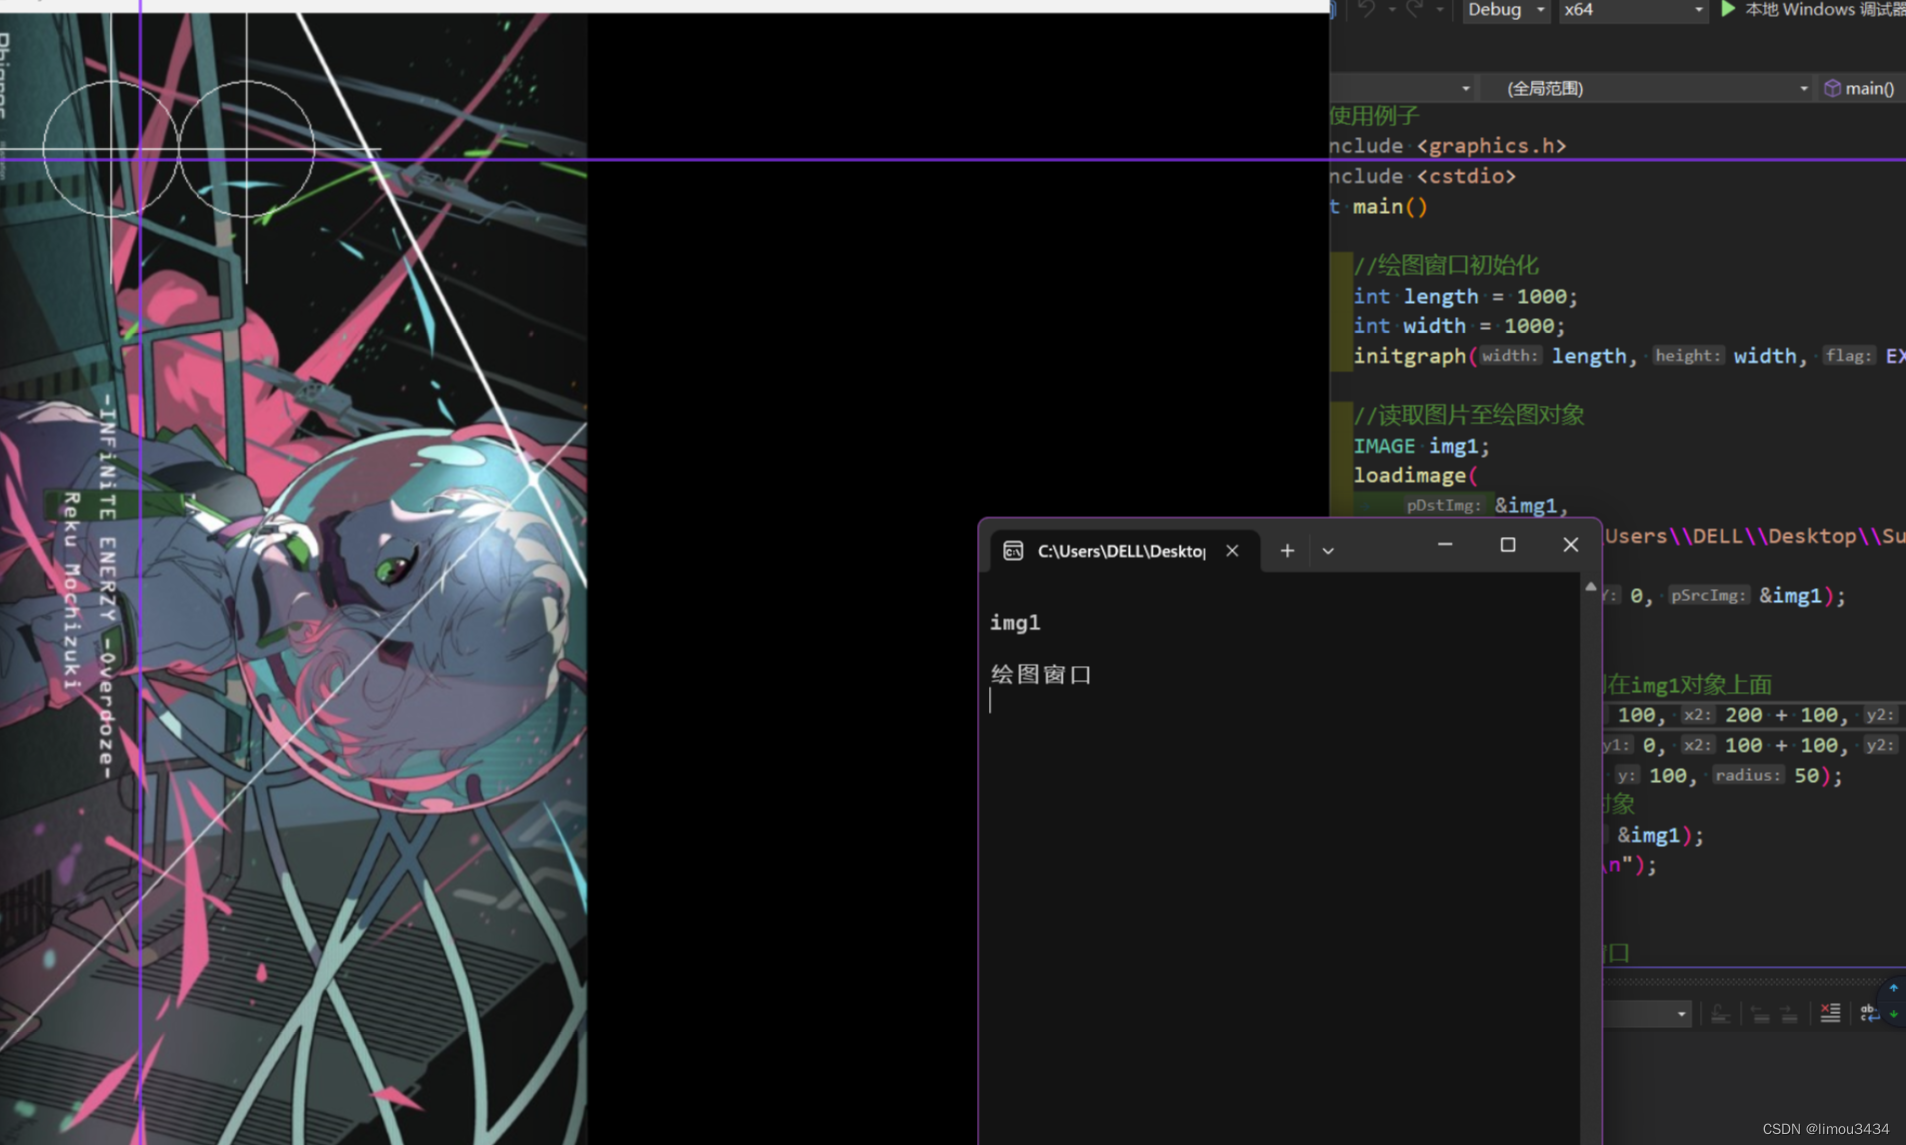Click 'radius: 50' parameter in code

[1767, 776]
